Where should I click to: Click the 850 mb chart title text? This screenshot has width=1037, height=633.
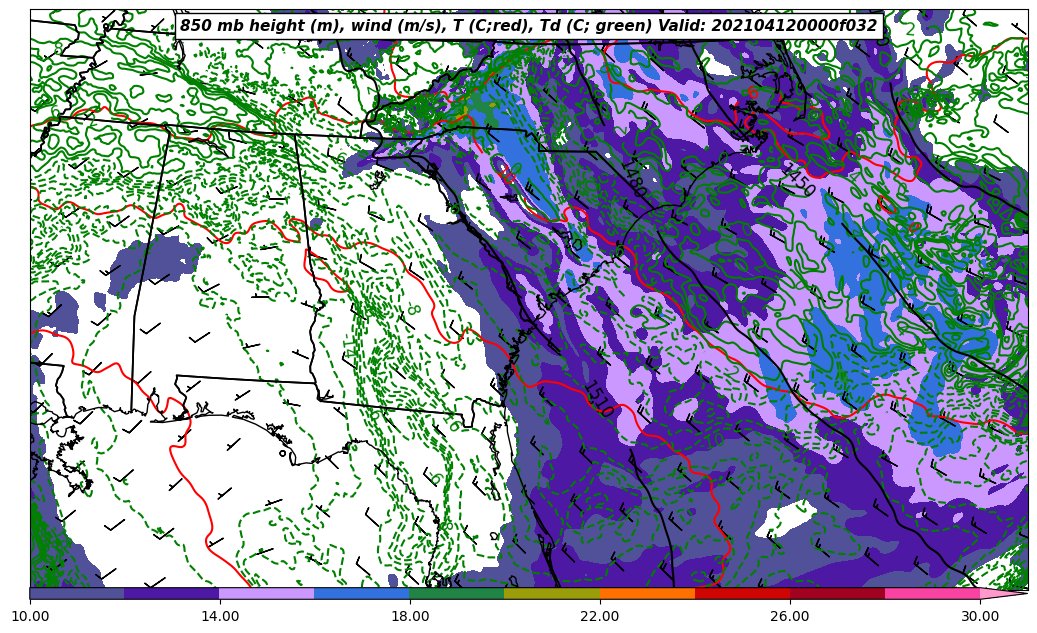[528, 26]
